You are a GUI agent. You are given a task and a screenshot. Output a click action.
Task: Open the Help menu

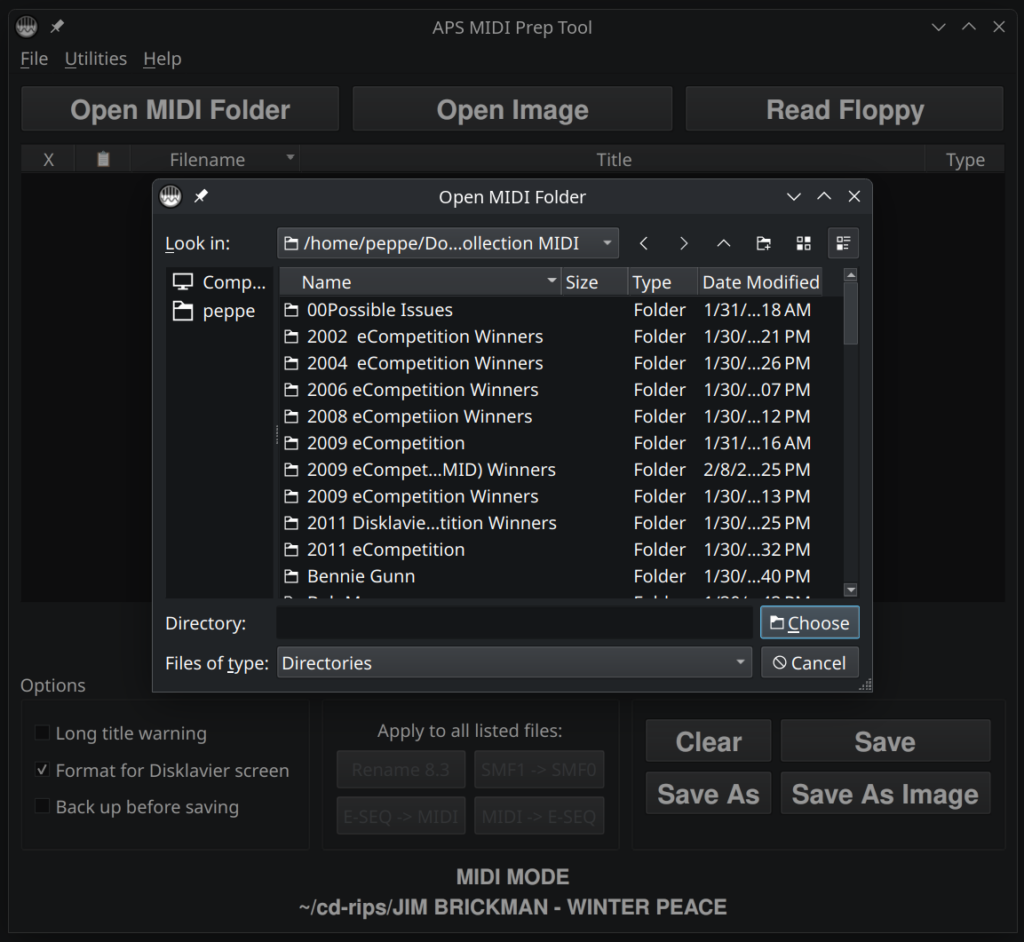point(162,59)
